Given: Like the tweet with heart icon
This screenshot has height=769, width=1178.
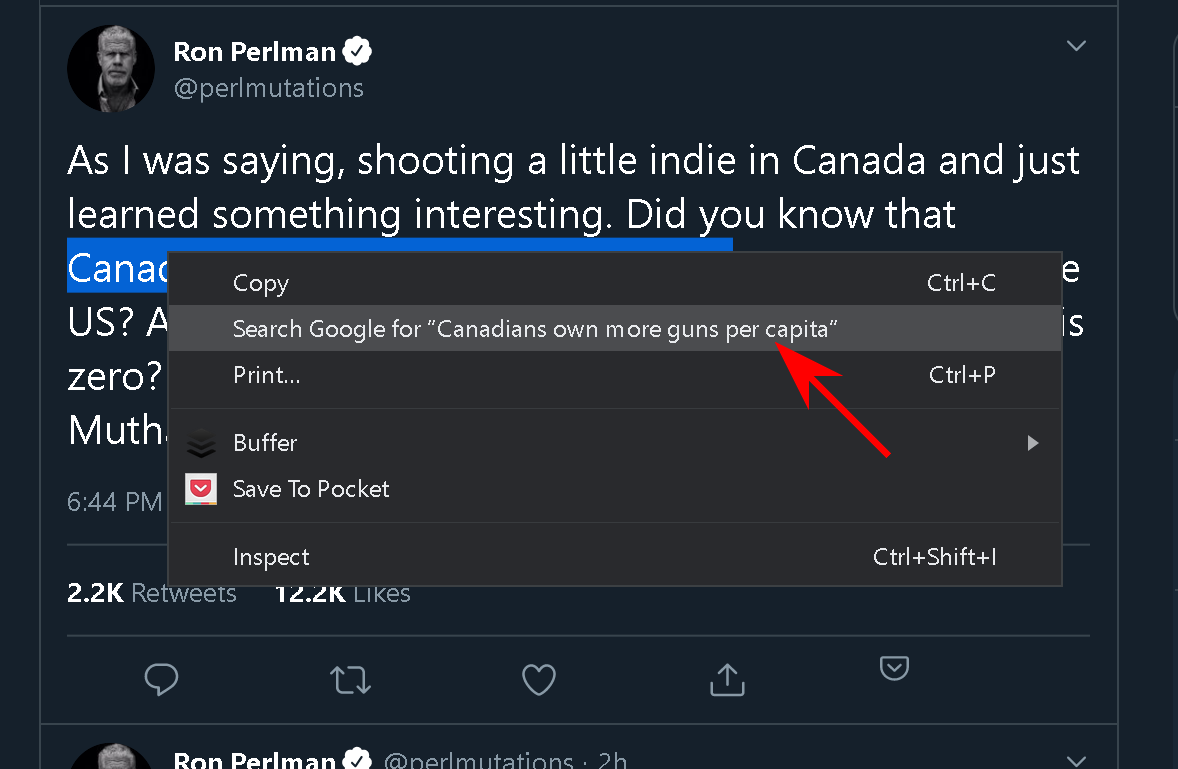Looking at the screenshot, I should (539, 680).
